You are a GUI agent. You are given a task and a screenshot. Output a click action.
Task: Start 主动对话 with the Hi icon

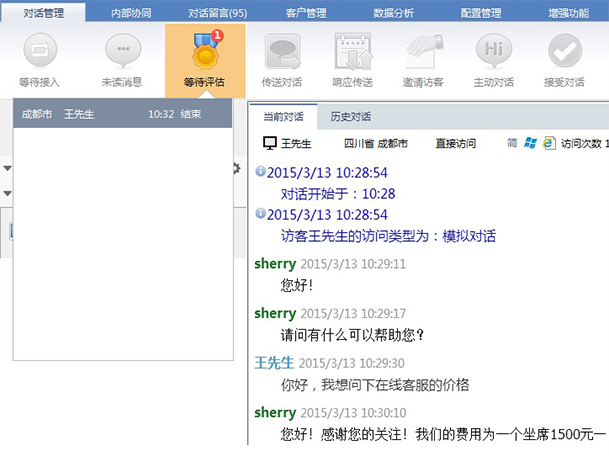point(494,52)
